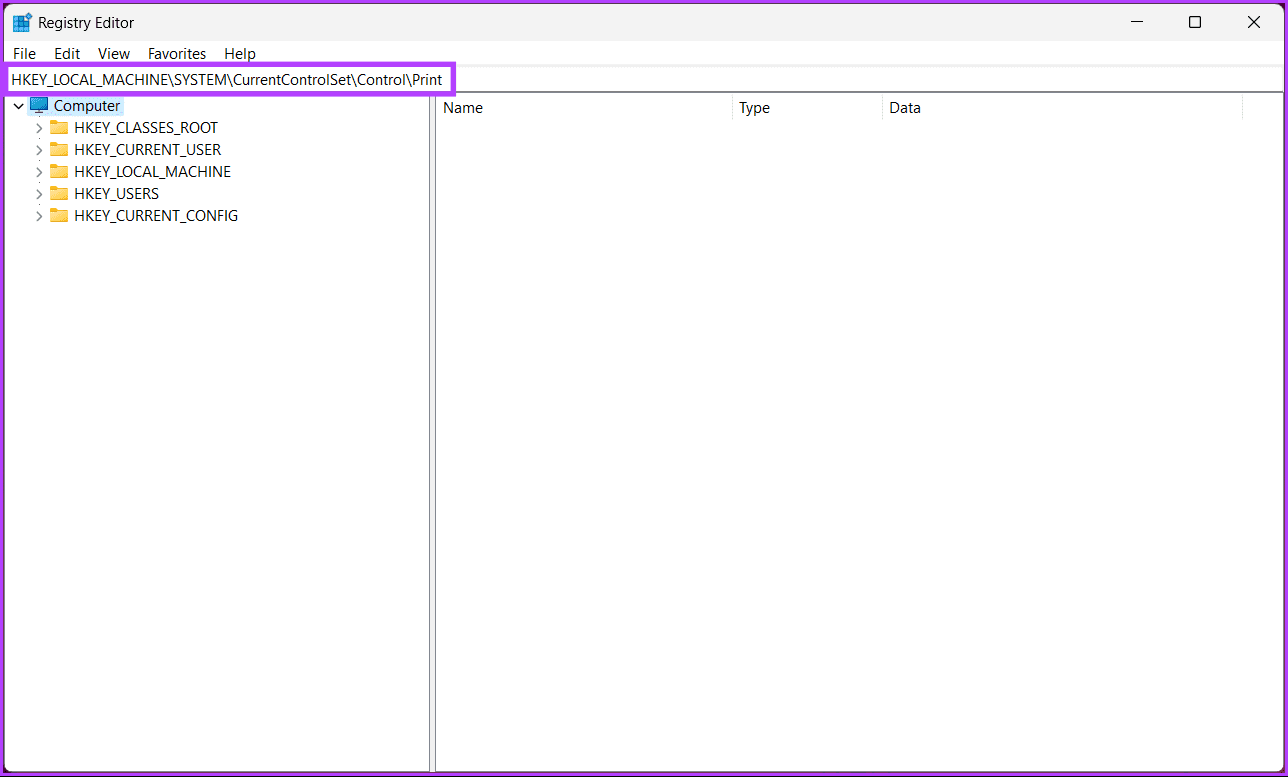Select the HKEY_CURRENT_CONFIG tree label
Viewport: 1288px width, 777px height.
[156, 215]
